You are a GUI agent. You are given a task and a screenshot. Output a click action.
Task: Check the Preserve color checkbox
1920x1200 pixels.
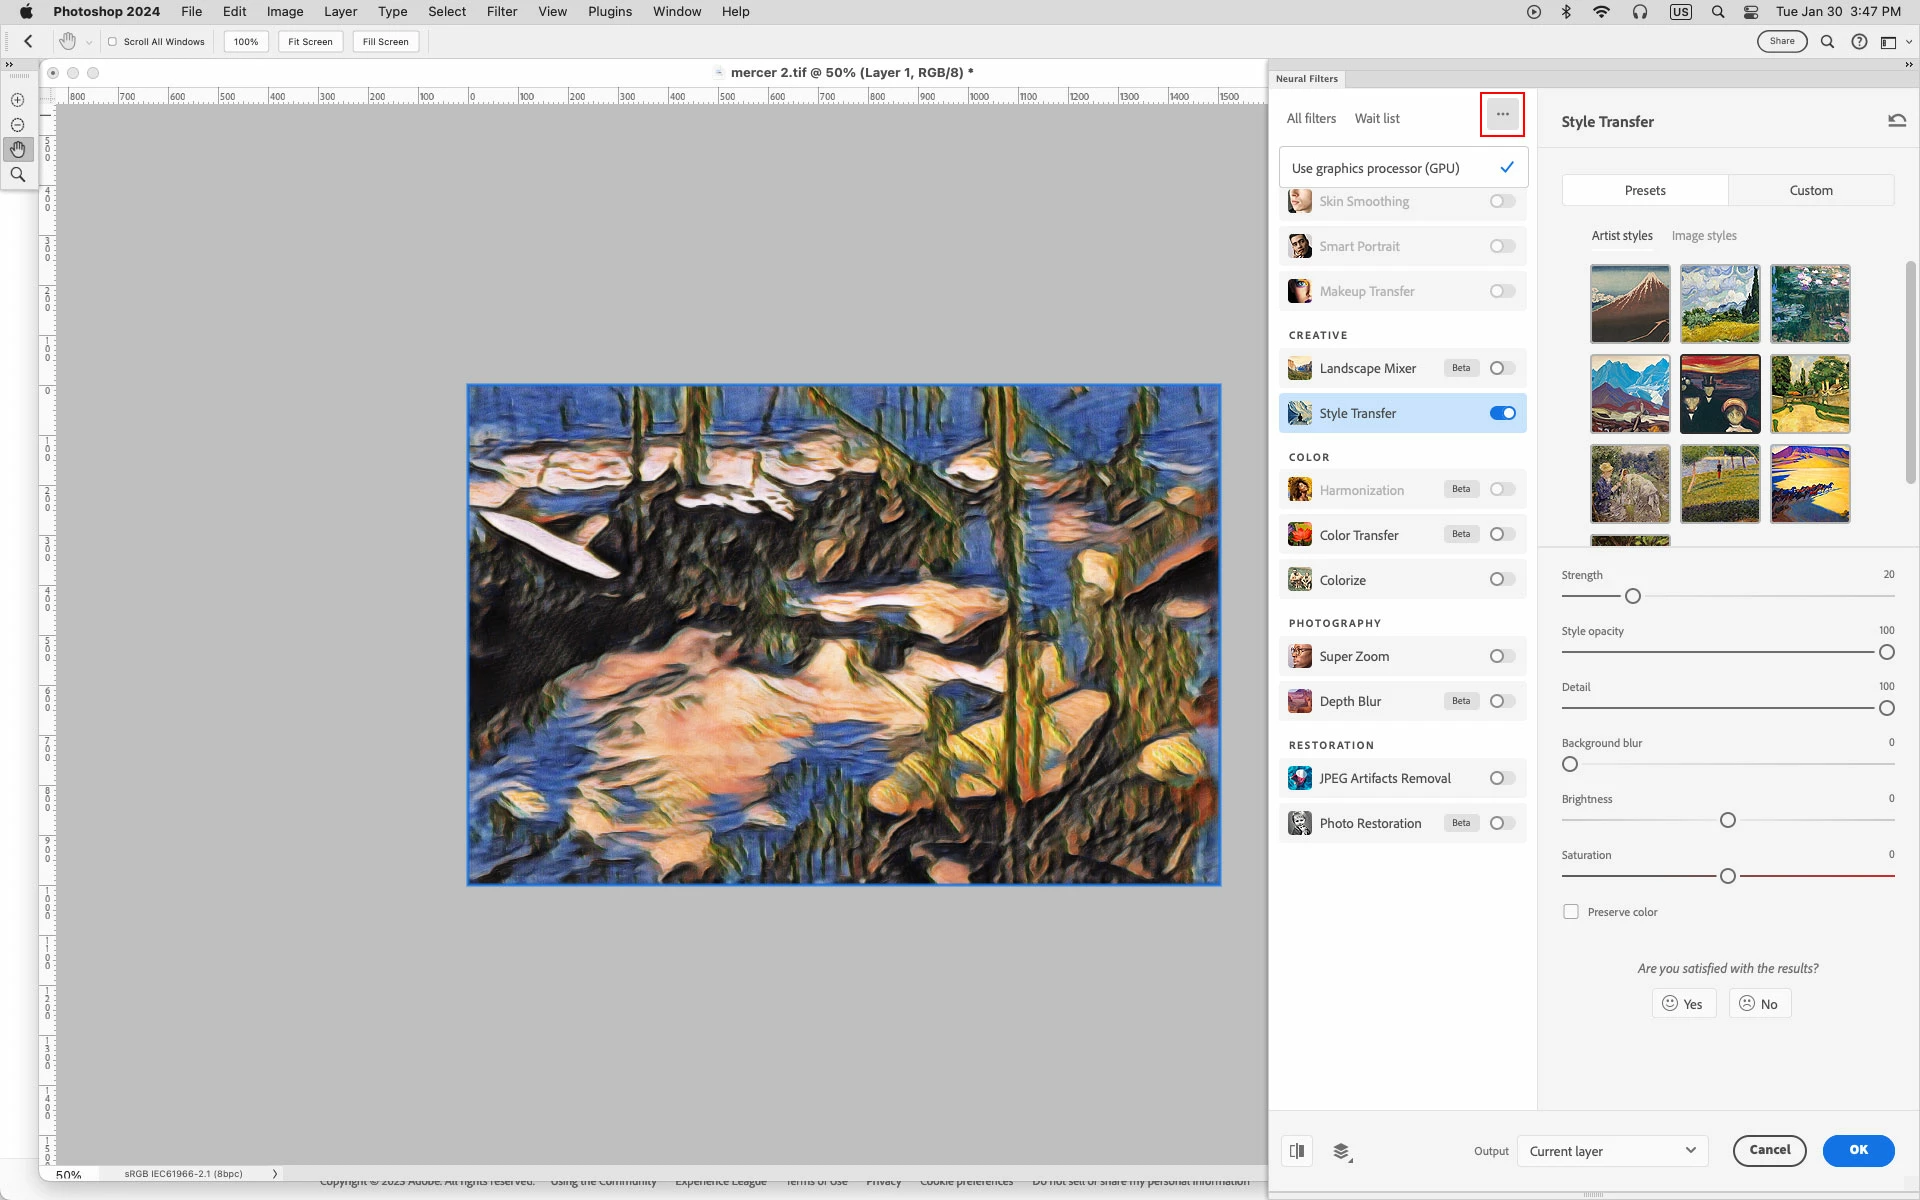pos(1571,912)
